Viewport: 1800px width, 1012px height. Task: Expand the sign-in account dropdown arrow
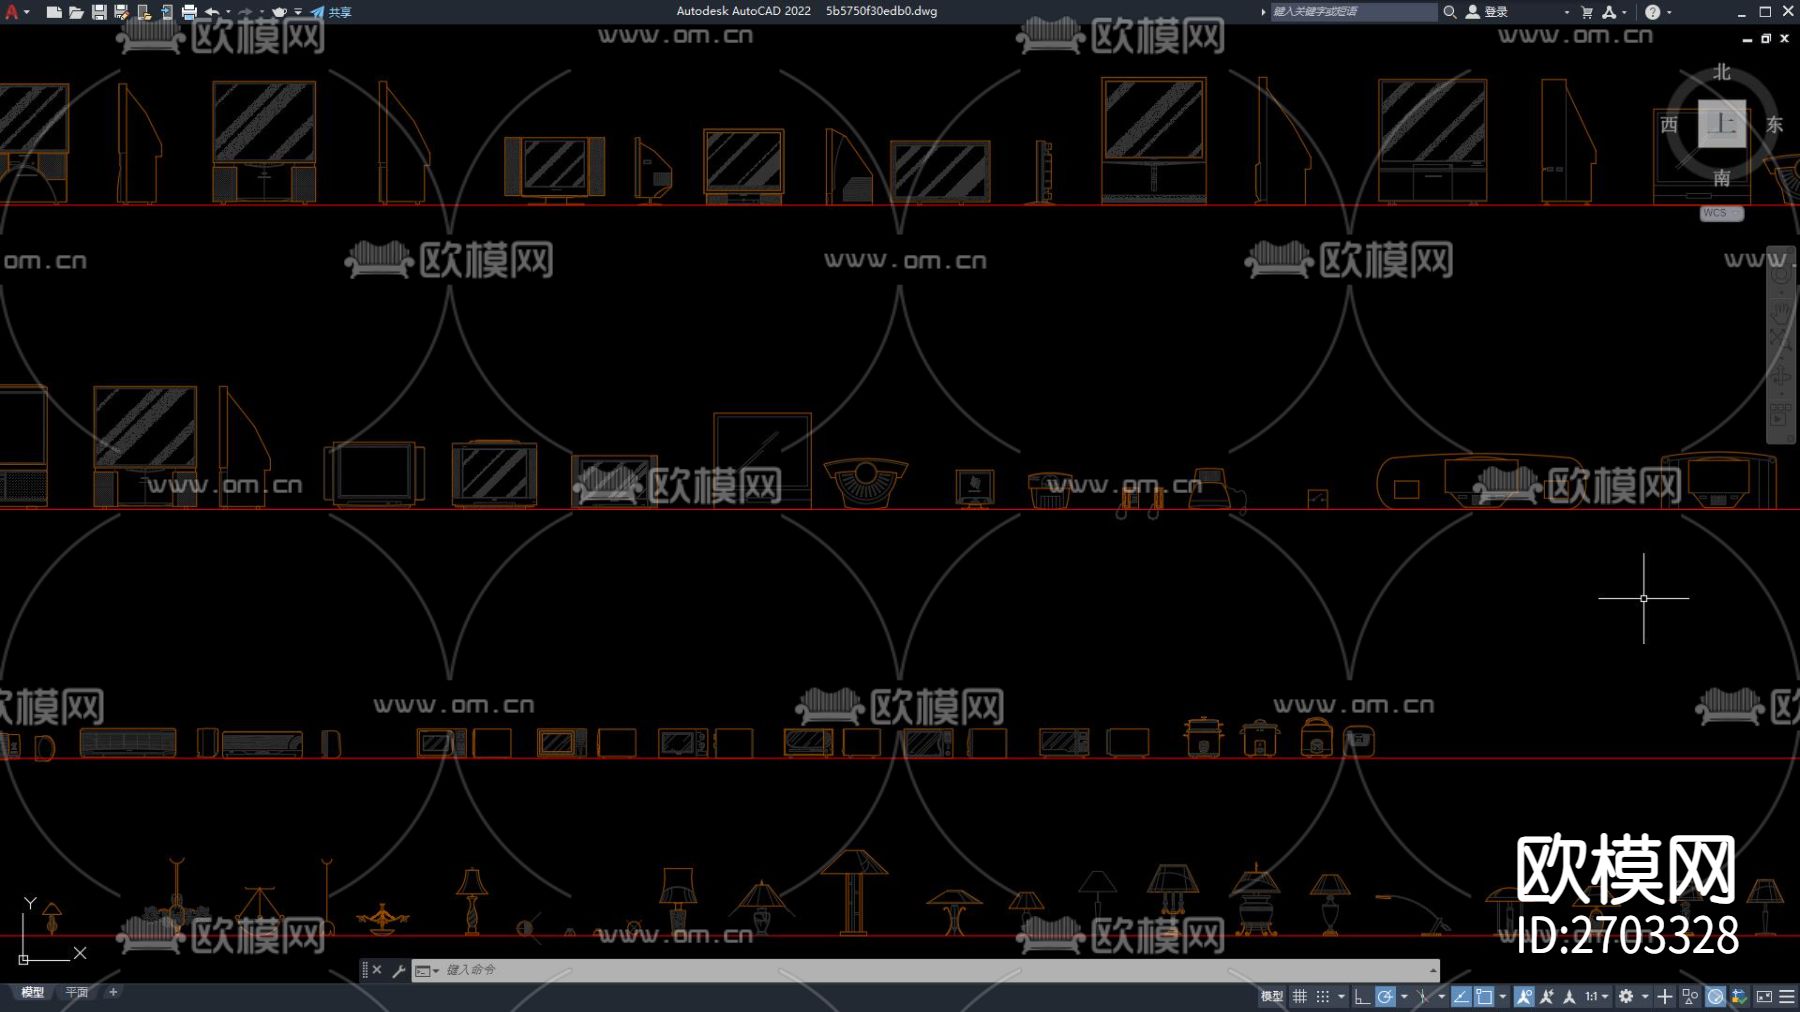pos(1566,12)
